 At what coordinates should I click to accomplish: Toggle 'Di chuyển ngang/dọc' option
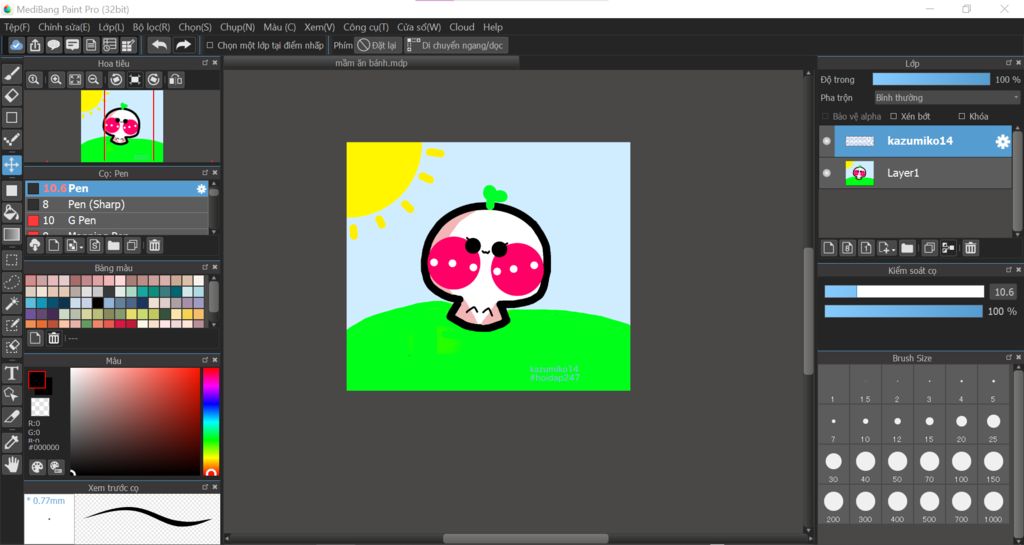click(x=455, y=45)
